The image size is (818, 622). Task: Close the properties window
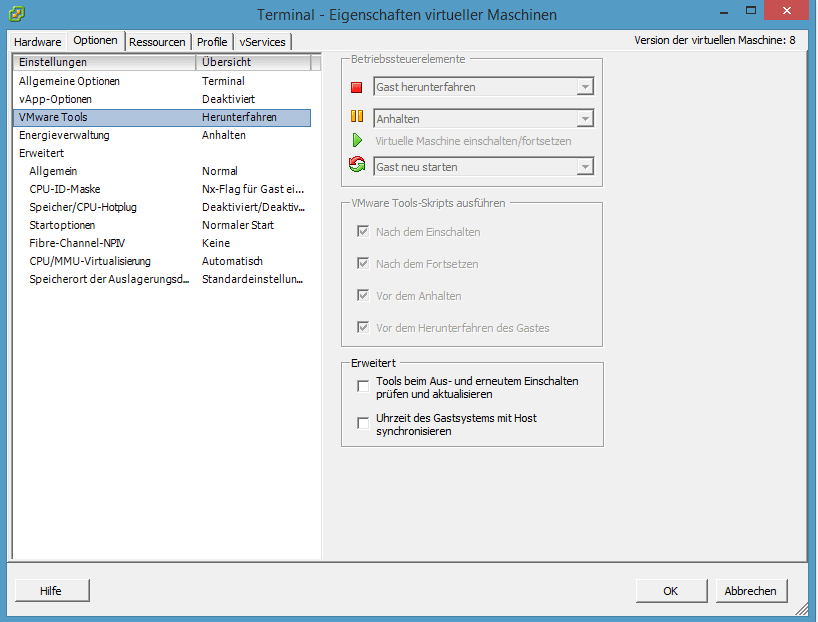[x=787, y=10]
